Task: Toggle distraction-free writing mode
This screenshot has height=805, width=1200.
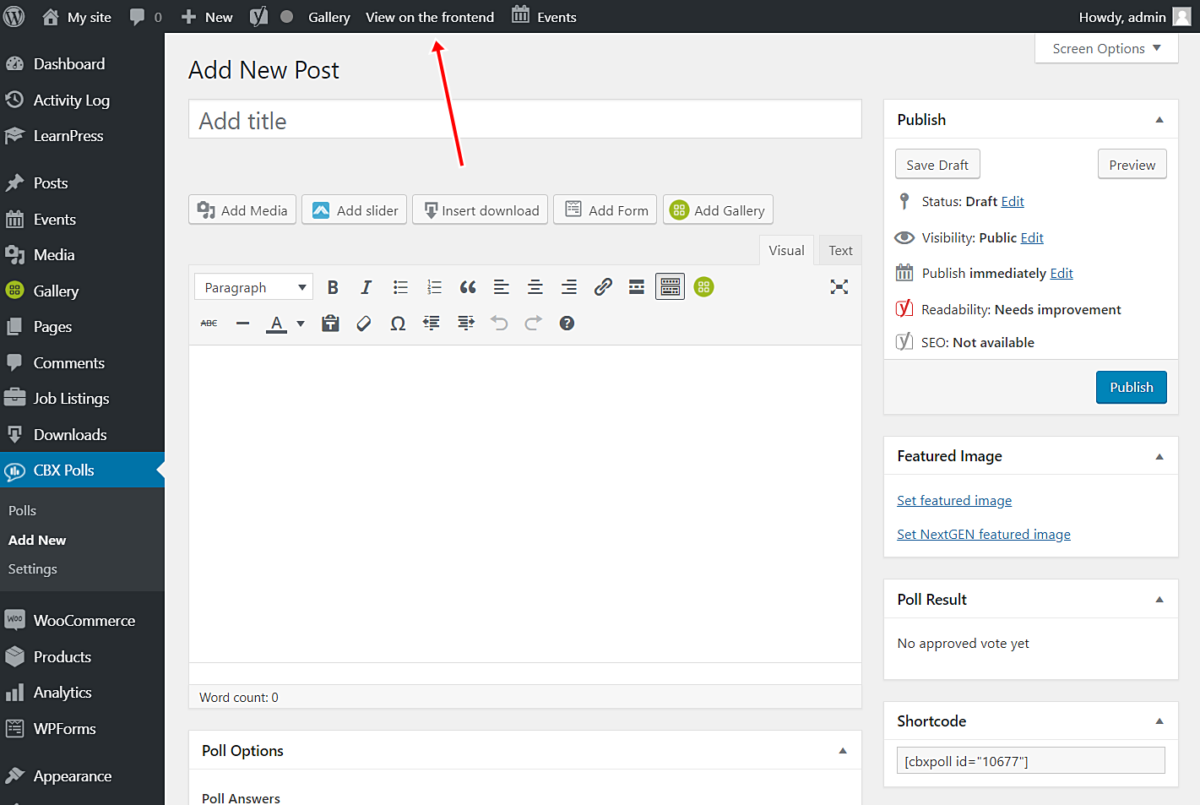Action: coord(838,287)
